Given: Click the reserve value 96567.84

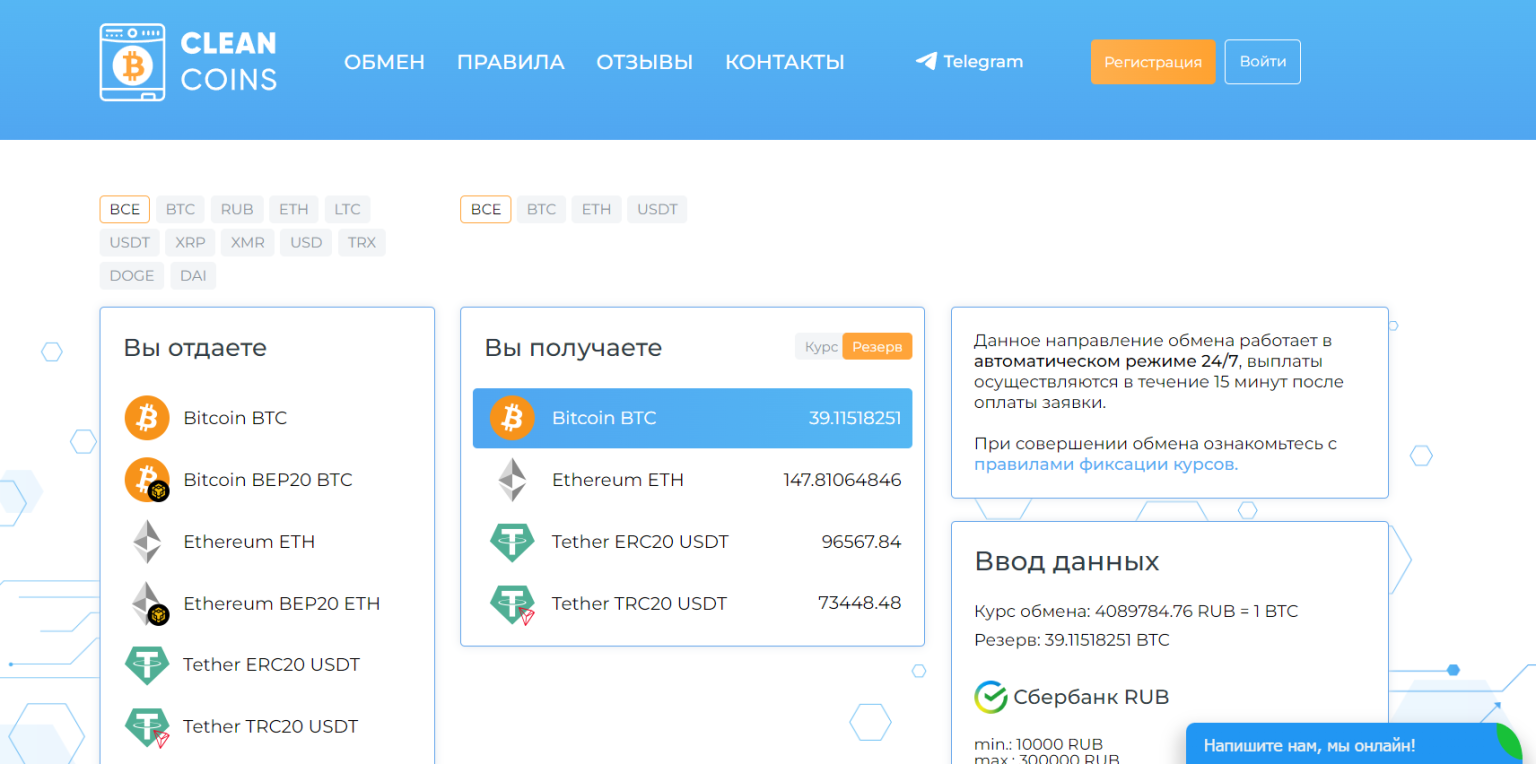Looking at the screenshot, I should coord(861,542).
